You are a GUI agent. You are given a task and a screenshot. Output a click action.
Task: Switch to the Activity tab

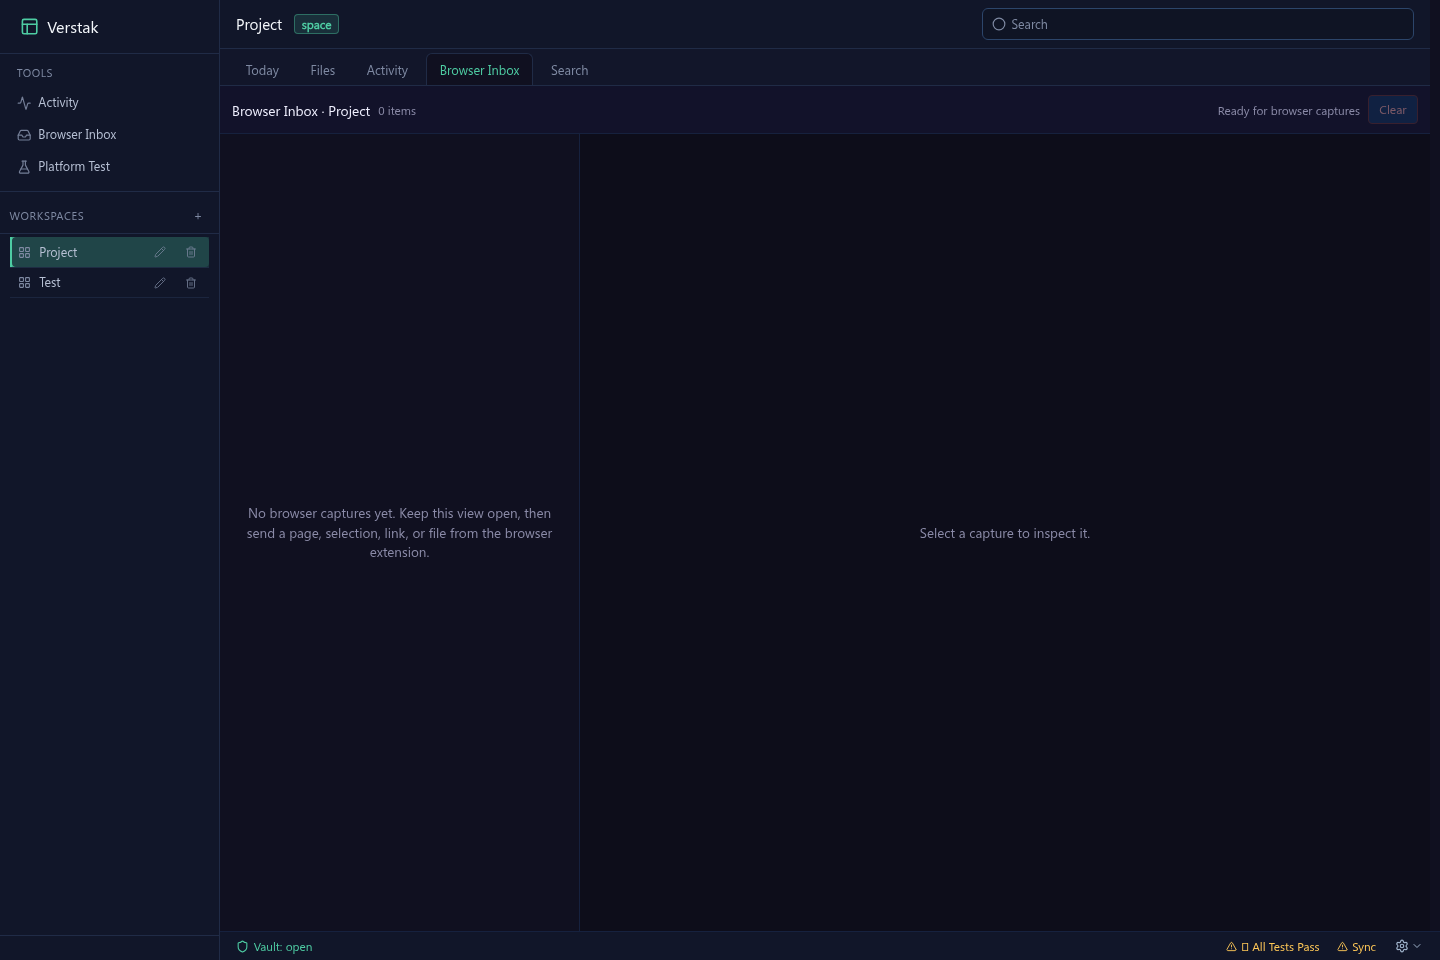(387, 70)
